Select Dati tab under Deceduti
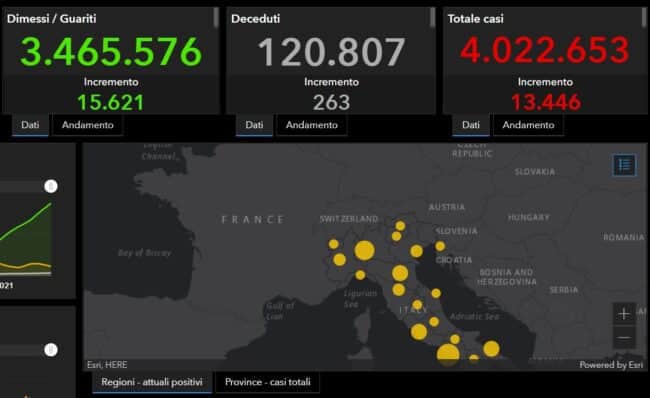The width and height of the screenshot is (650, 398). [x=254, y=125]
